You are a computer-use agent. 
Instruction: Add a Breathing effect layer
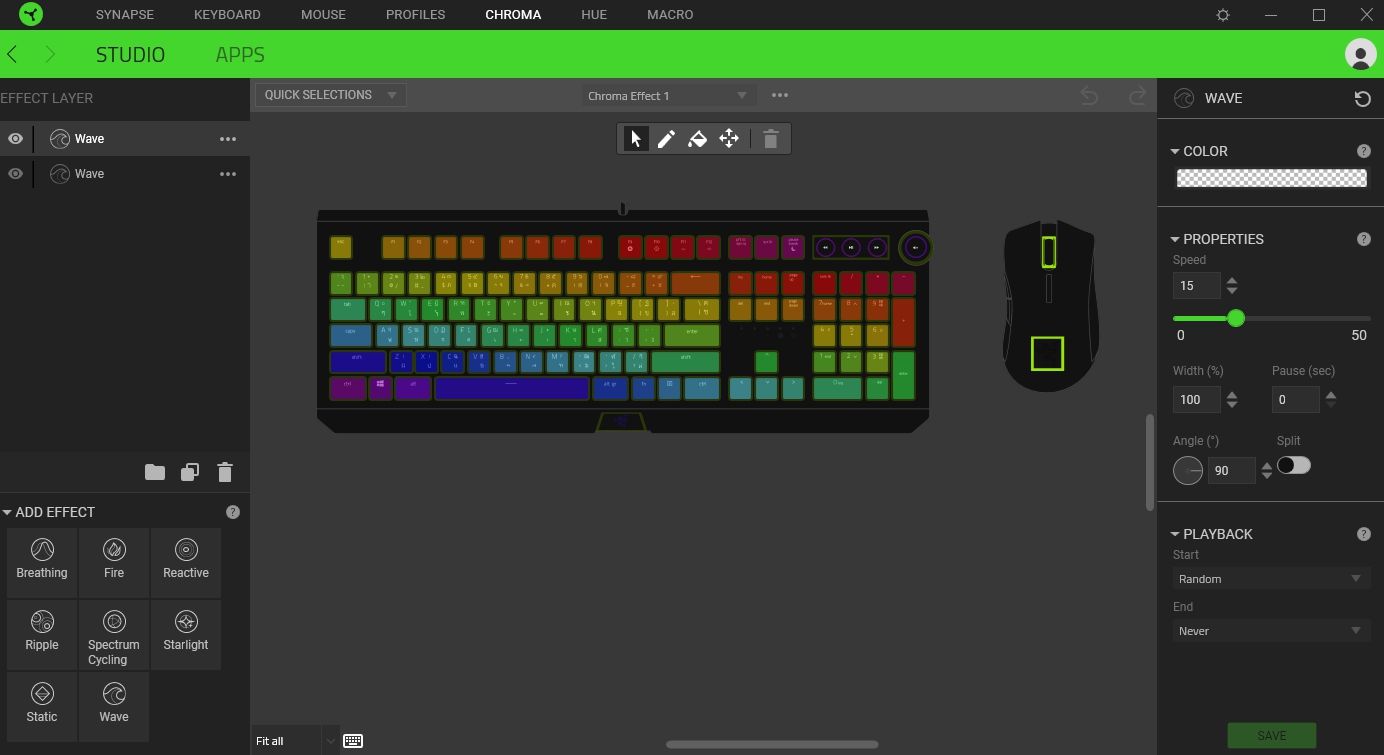pos(42,562)
